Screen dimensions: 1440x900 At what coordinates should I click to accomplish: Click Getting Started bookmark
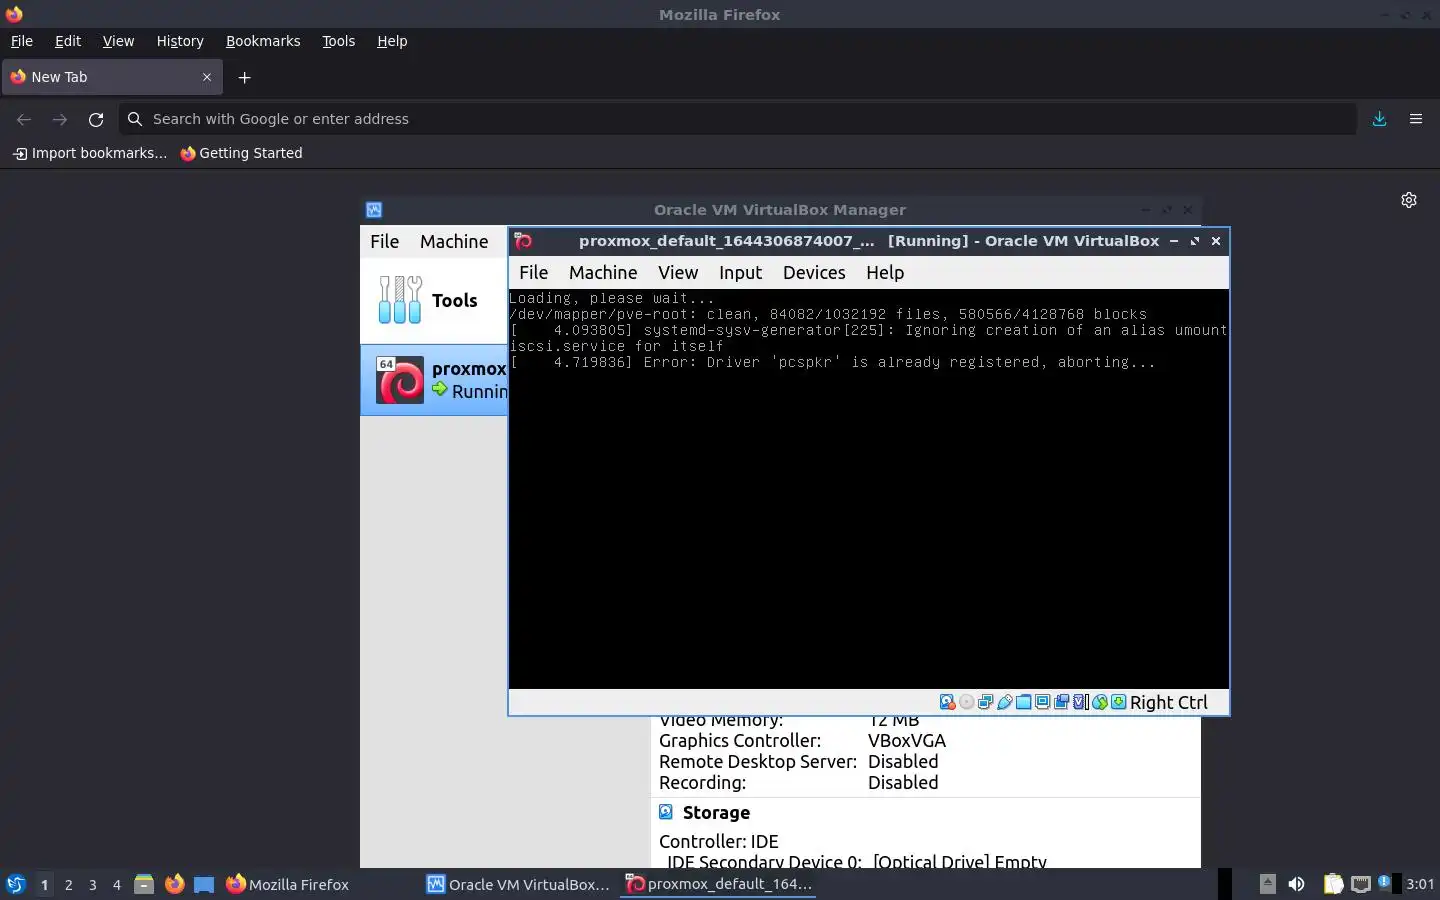point(241,153)
